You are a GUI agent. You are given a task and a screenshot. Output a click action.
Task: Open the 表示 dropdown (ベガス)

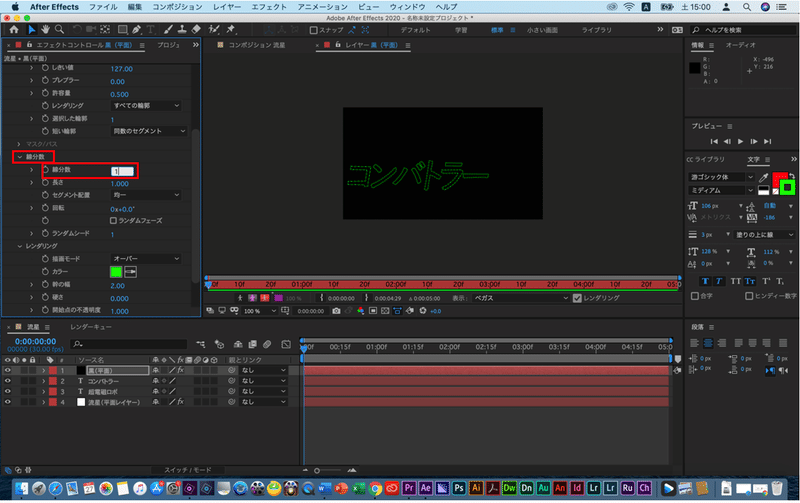(520, 298)
